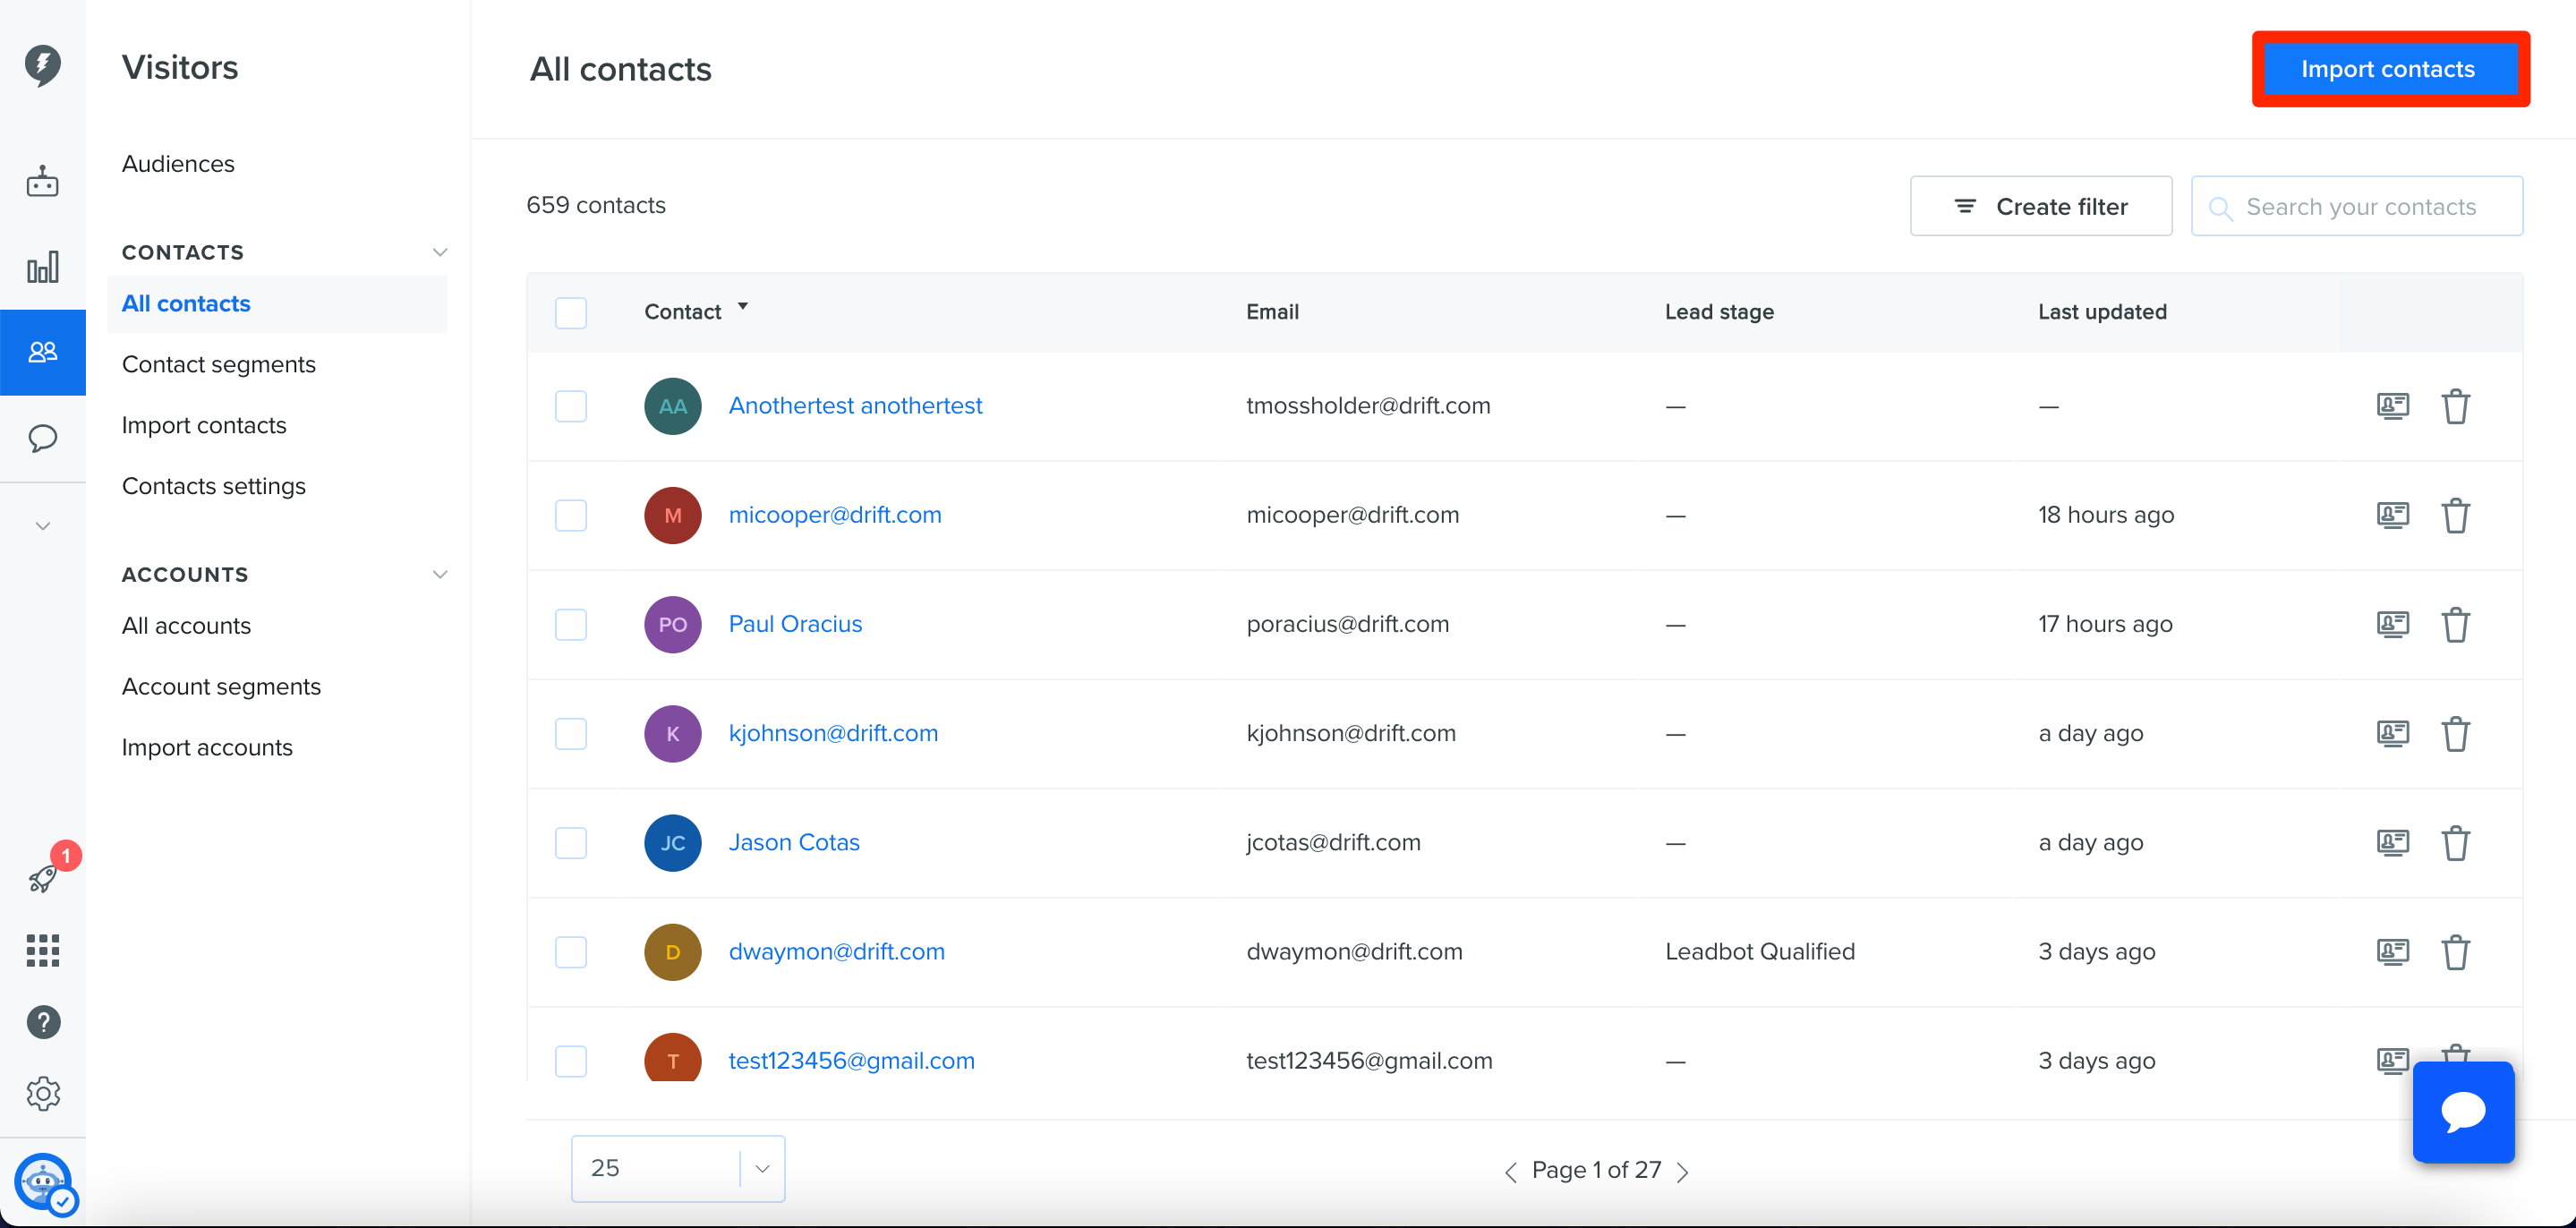Open Account segments menu item
The image size is (2576, 1228).
(x=221, y=687)
